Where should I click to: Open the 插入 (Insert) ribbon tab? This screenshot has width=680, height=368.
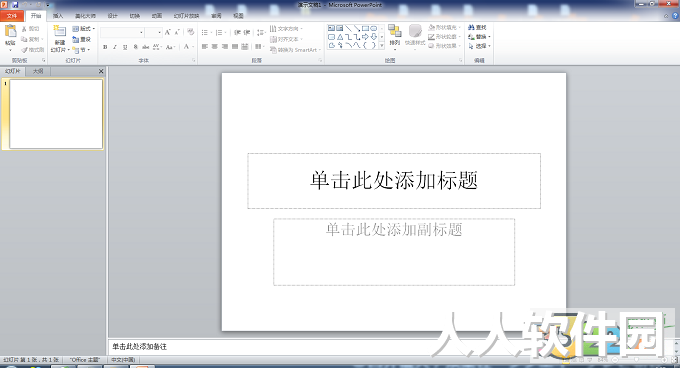[58, 16]
